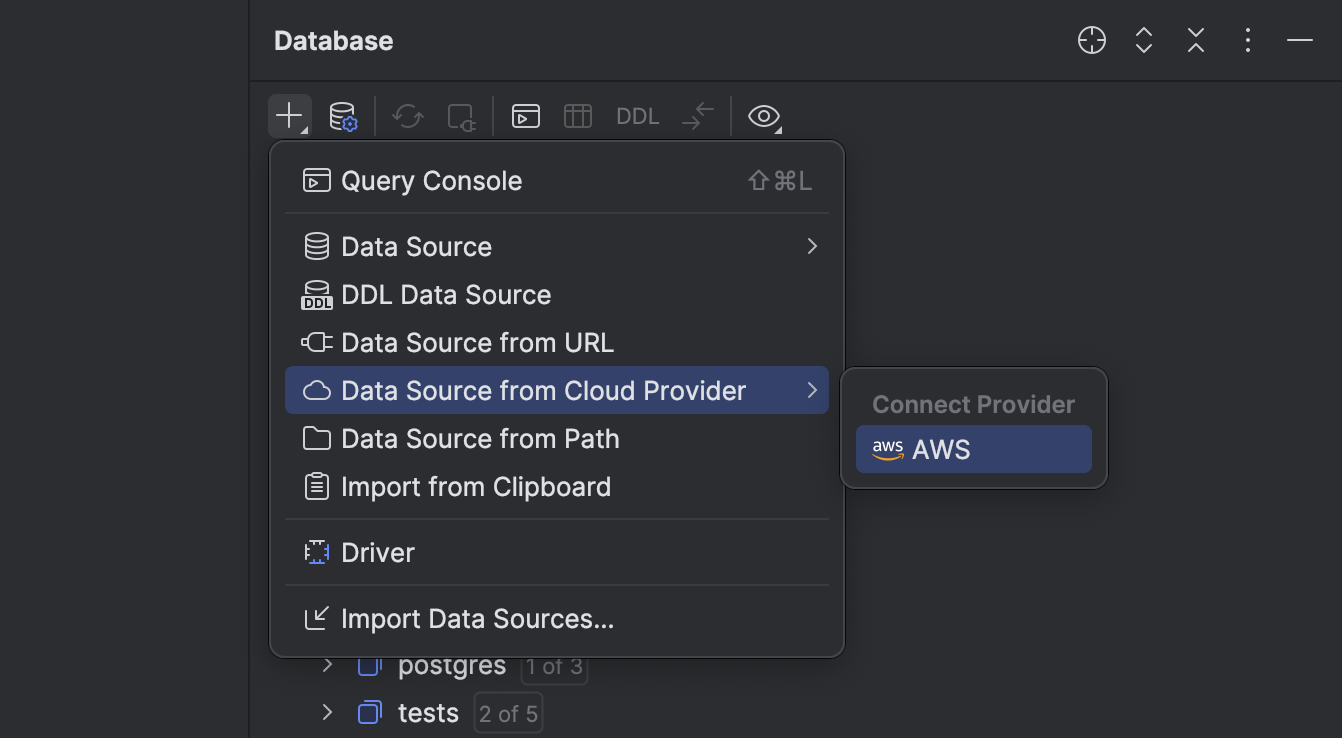Open the kebab Options menu
This screenshot has width=1342, height=738.
1247,40
